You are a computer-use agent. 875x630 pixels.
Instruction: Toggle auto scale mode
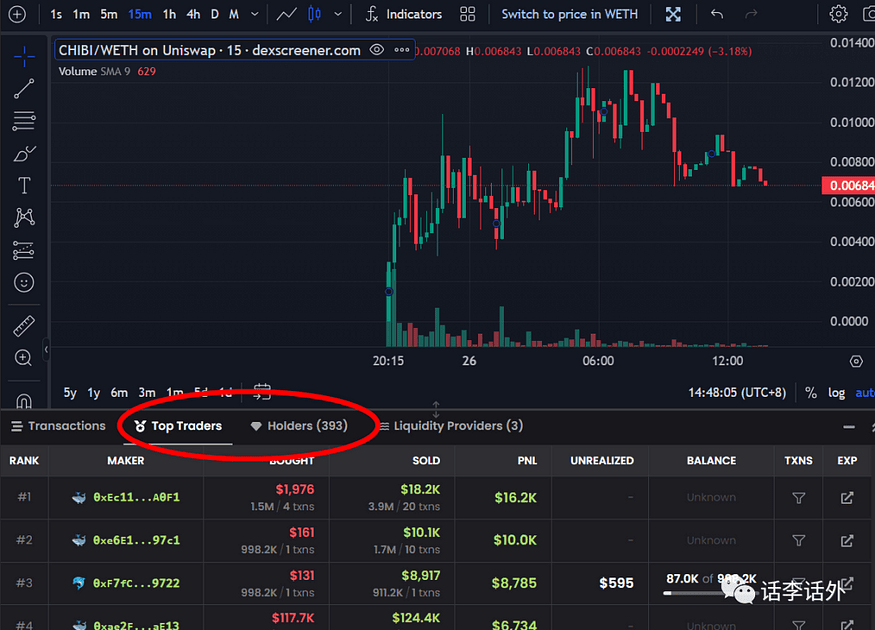click(865, 393)
